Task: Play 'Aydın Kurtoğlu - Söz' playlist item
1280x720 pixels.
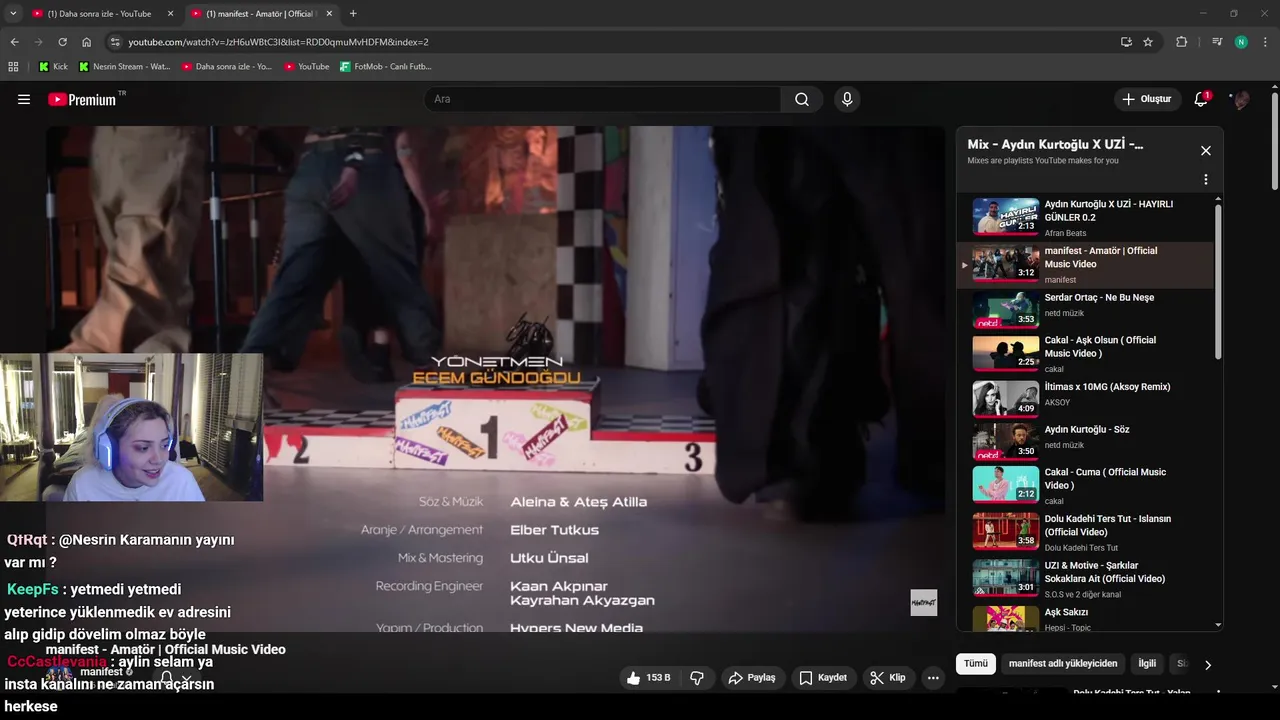Action: (x=1085, y=442)
